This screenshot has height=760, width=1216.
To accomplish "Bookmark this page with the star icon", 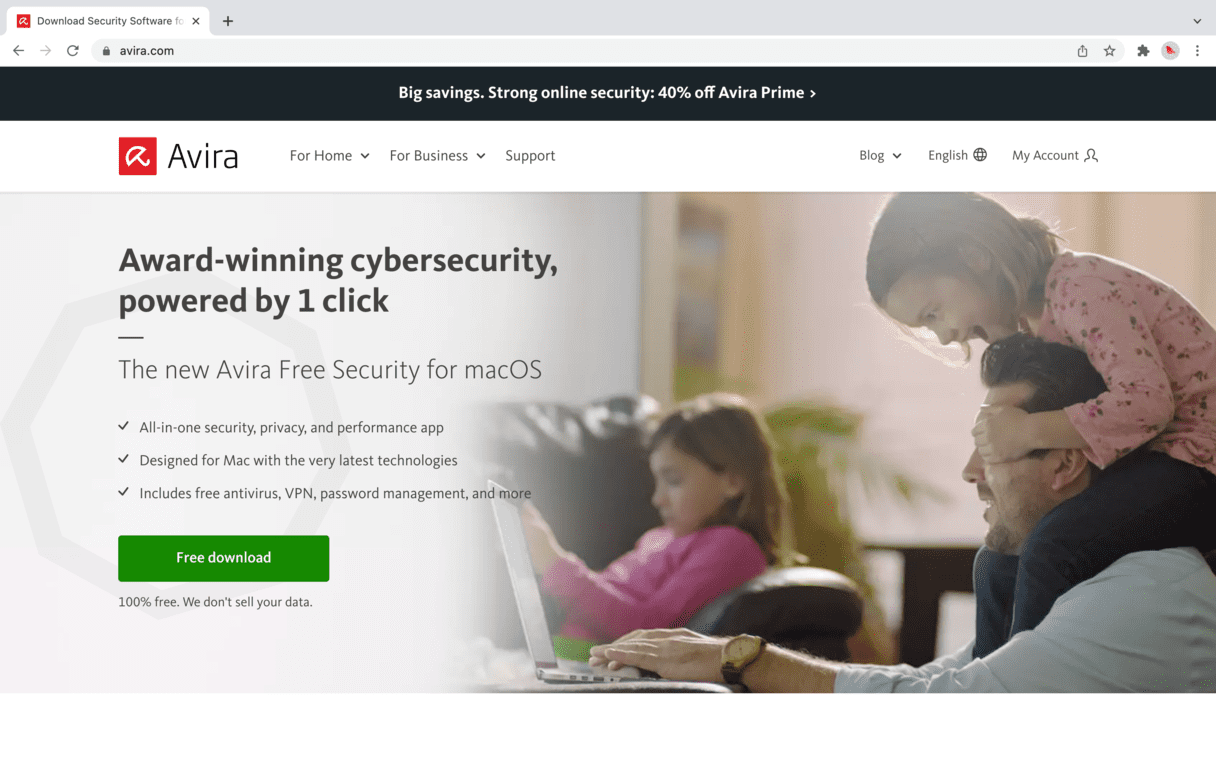I will click(1109, 51).
